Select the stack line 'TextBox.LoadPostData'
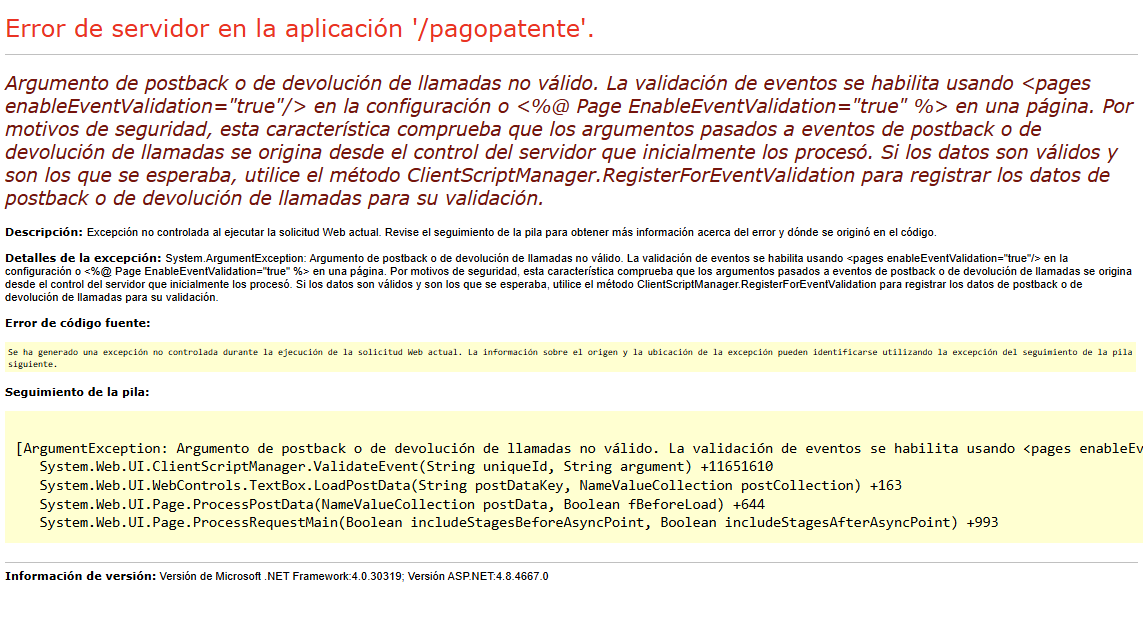 pyautogui.click(x=470, y=486)
